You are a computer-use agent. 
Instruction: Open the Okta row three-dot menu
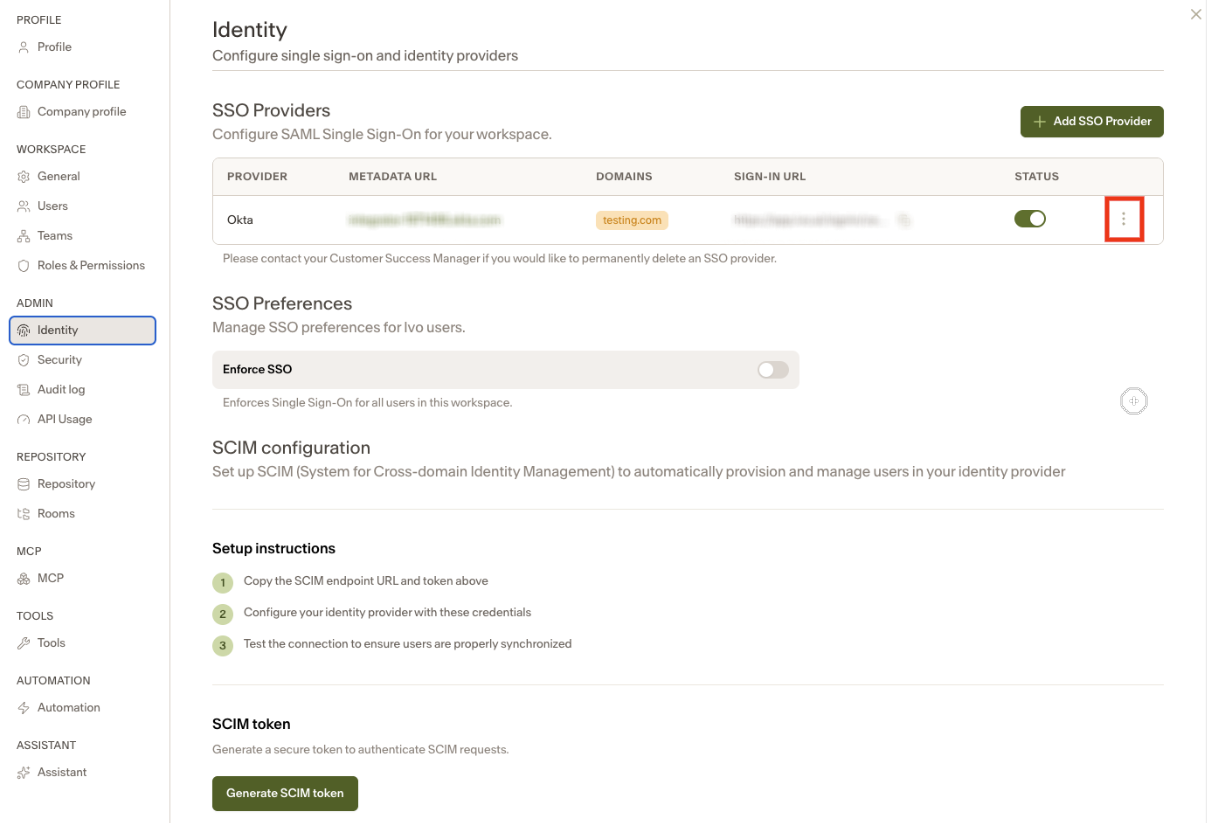click(1124, 219)
